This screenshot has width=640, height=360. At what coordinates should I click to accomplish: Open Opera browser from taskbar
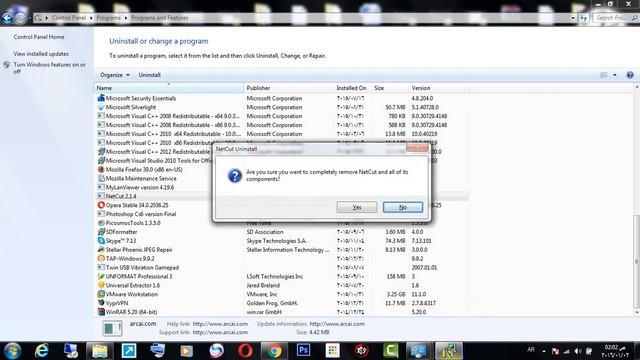[x=245, y=351]
